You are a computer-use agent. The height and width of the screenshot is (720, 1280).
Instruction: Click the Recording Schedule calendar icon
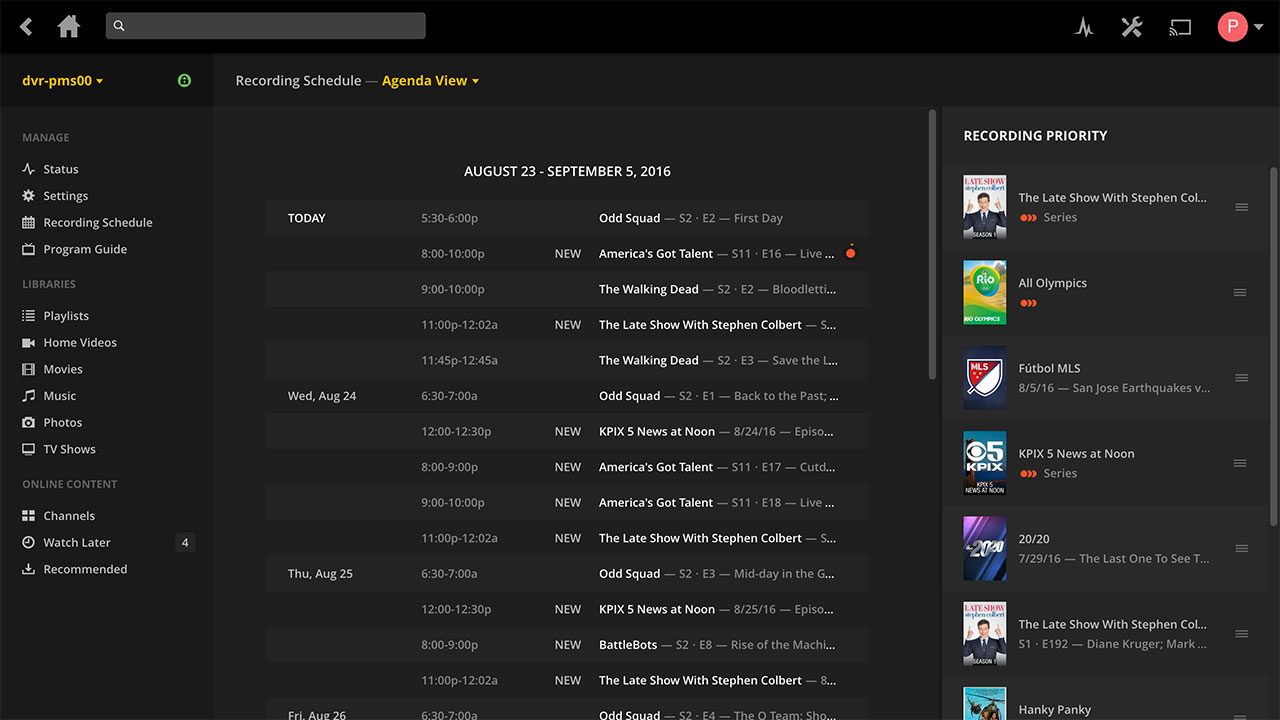(x=29, y=222)
